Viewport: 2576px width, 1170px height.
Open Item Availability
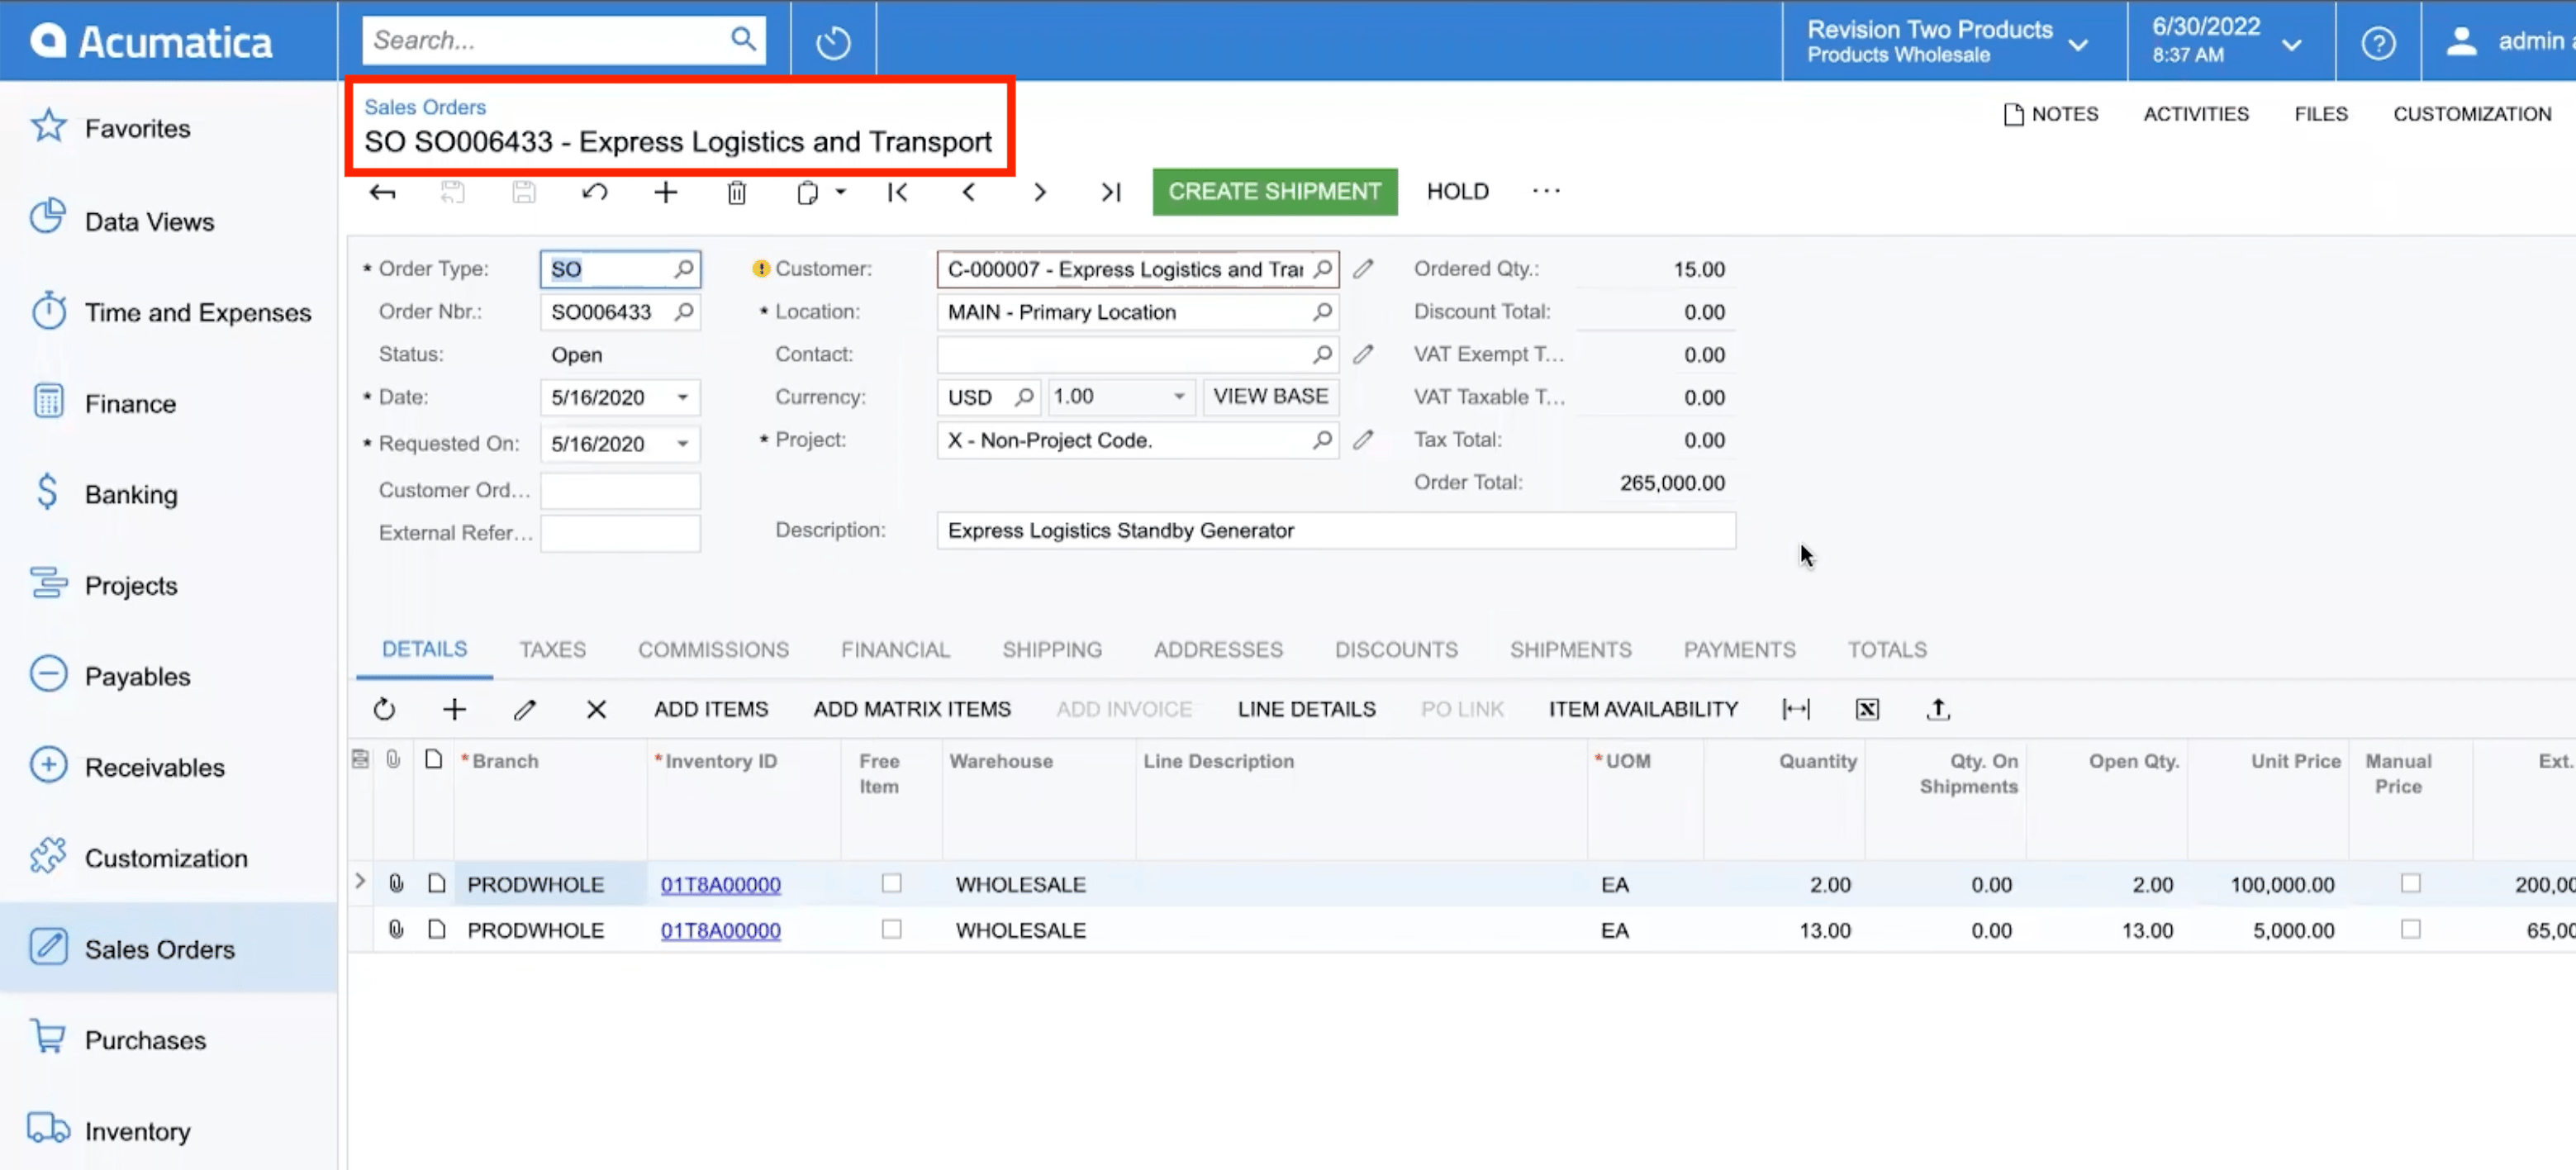(x=1643, y=709)
